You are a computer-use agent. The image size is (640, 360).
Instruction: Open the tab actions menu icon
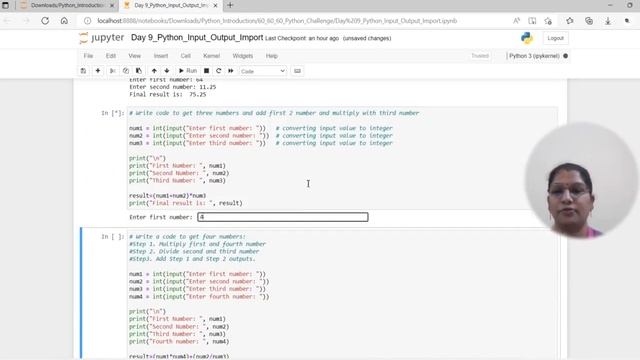[x=5, y=5]
